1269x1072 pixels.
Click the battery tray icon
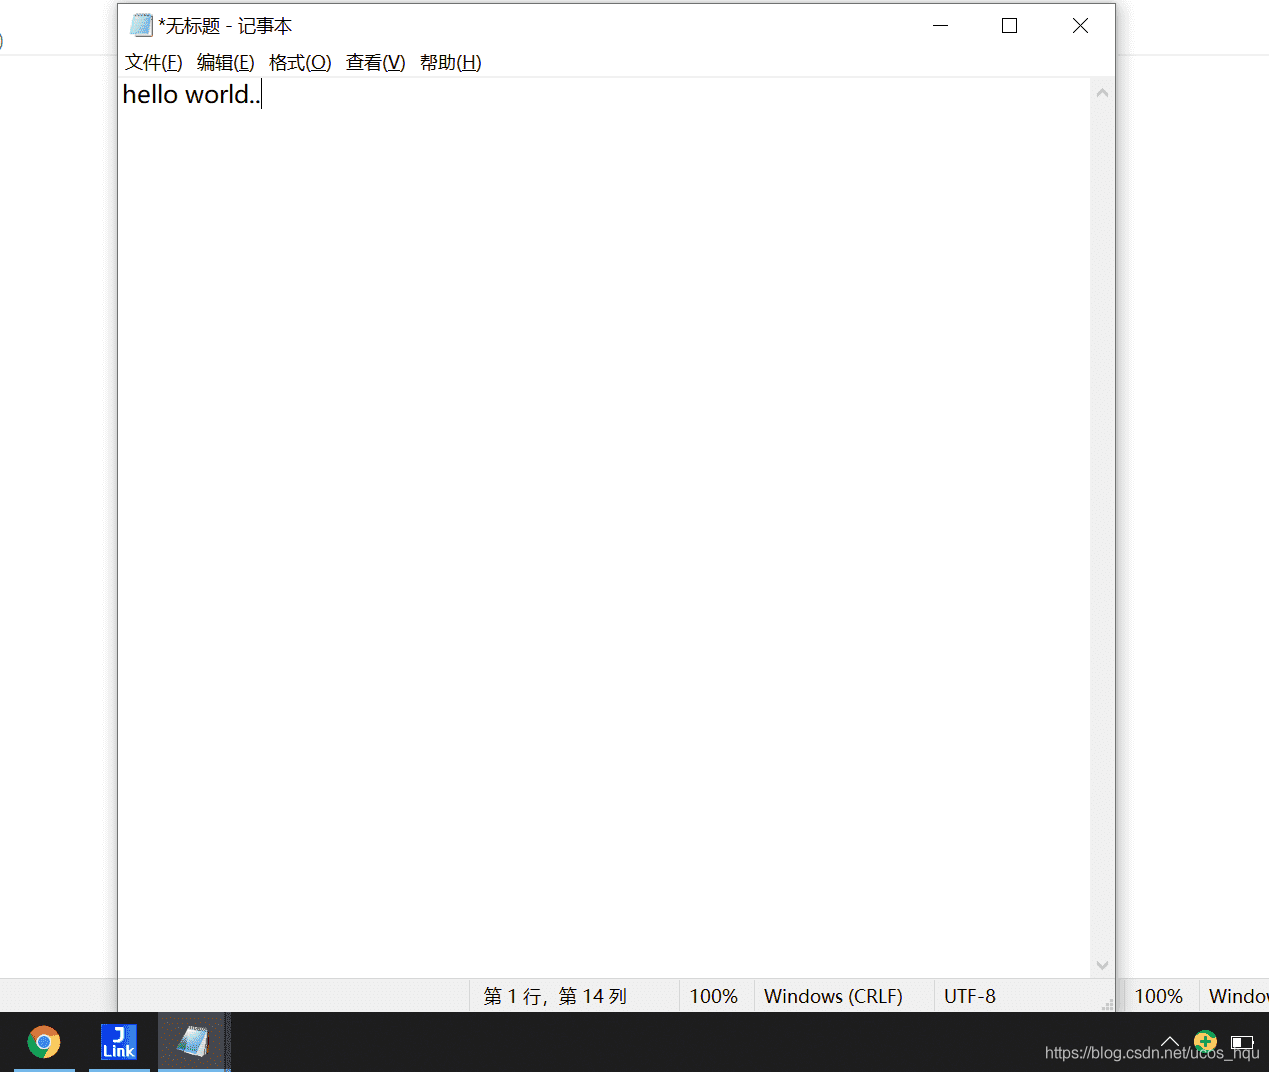[1242, 1042]
